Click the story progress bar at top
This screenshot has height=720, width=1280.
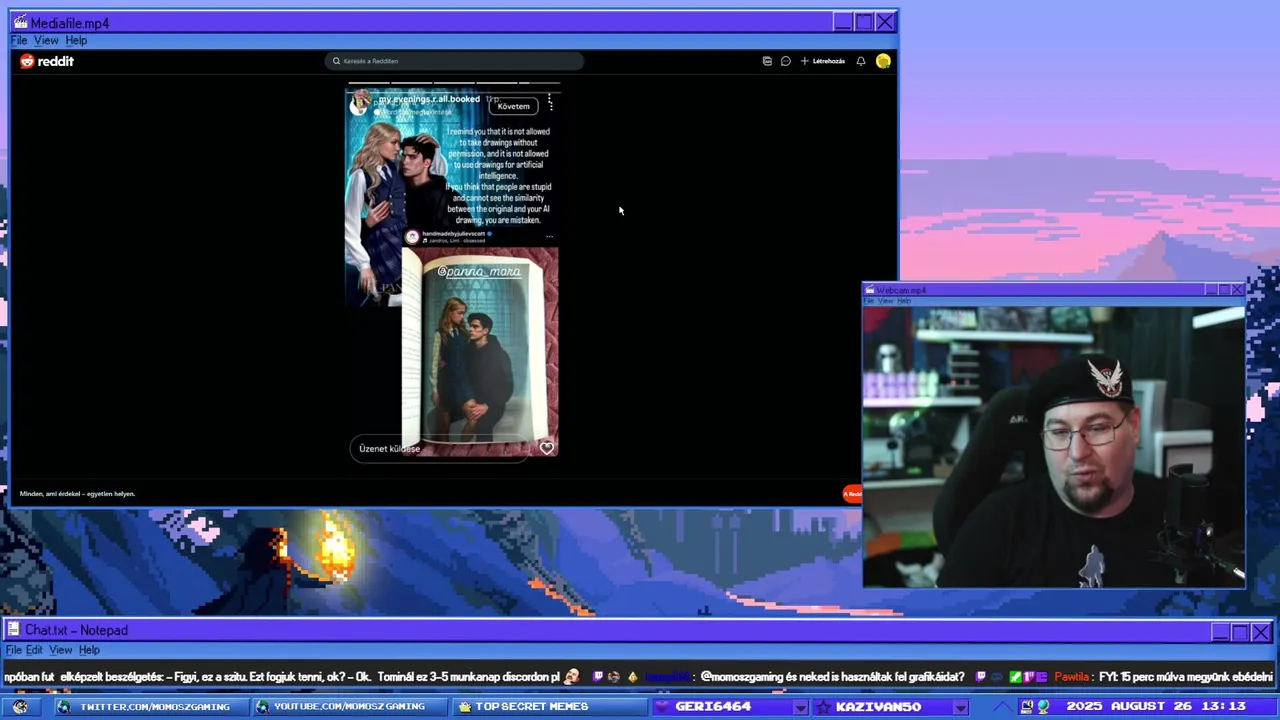coord(453,83)
